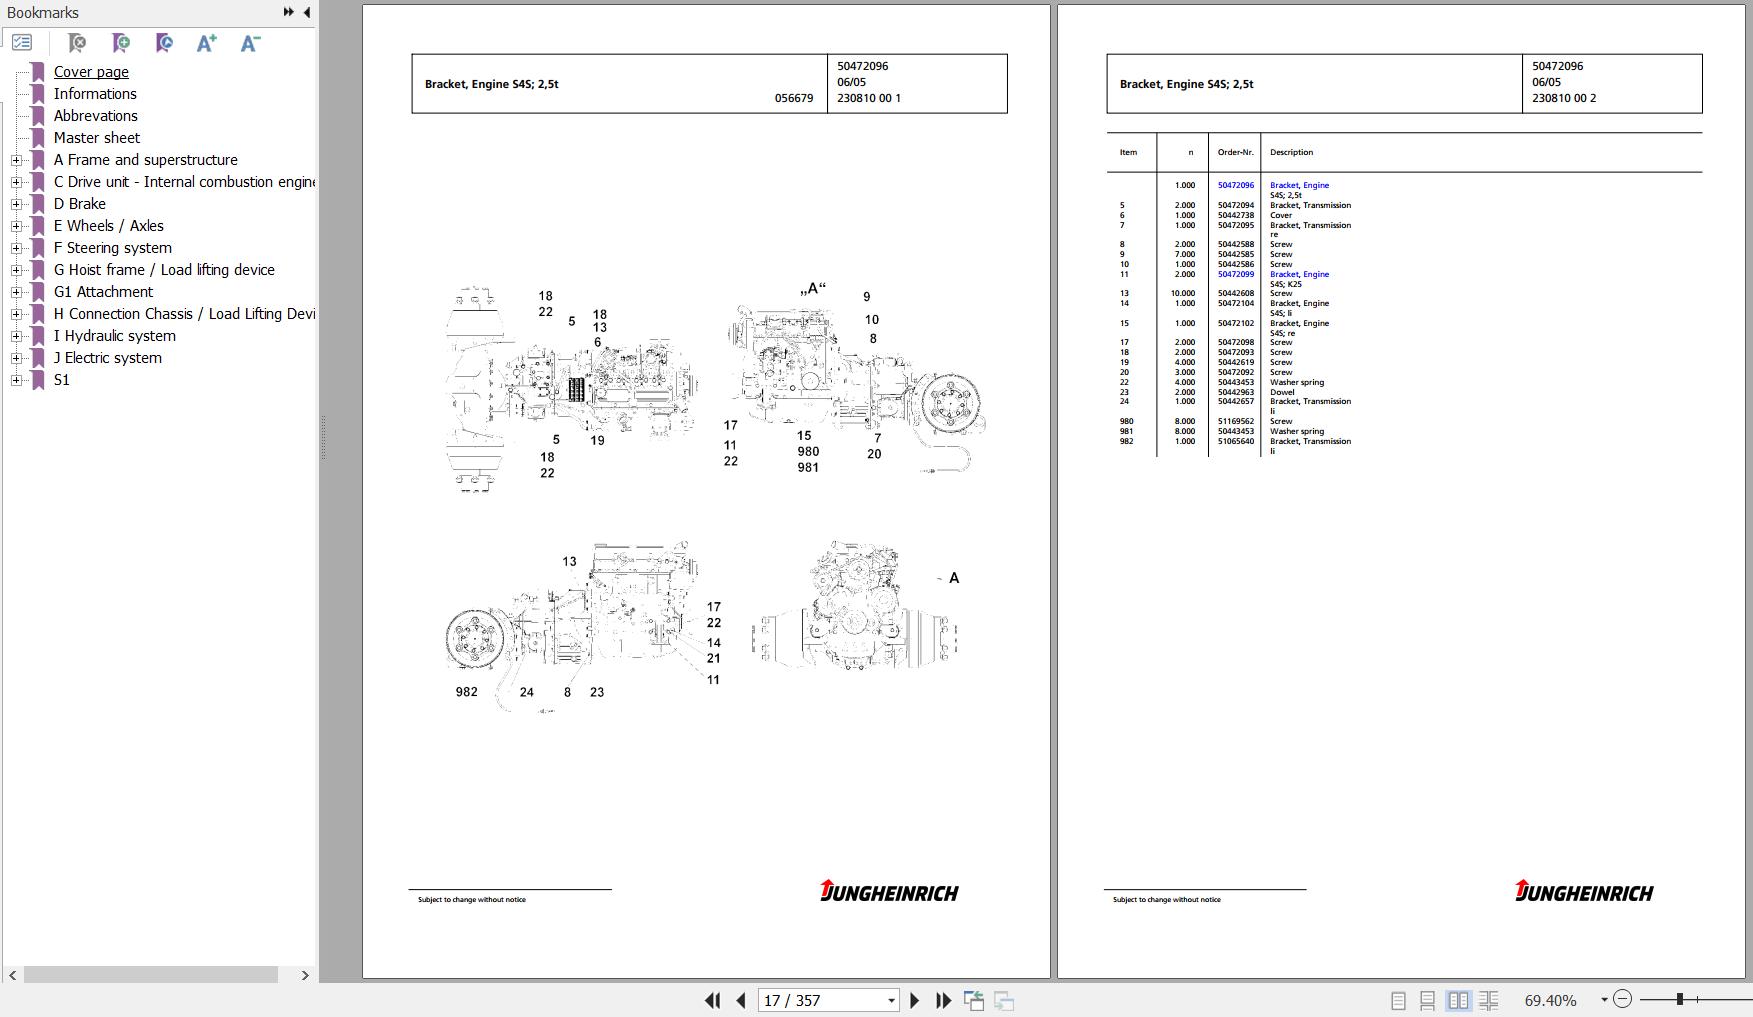Expand the S1 bookmark

tap(16, 380)
